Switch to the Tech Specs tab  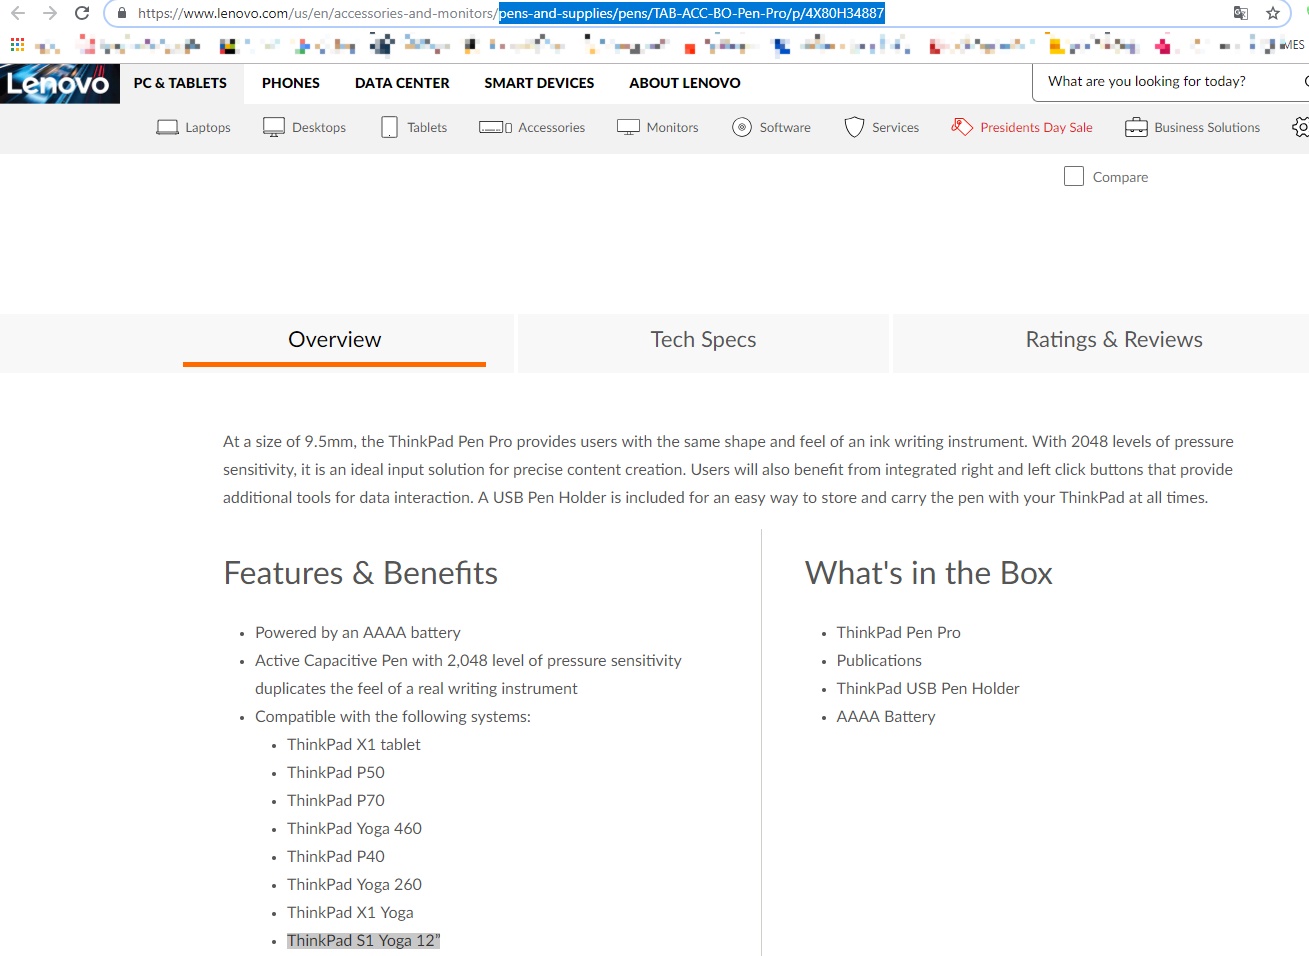coord(703,340)
